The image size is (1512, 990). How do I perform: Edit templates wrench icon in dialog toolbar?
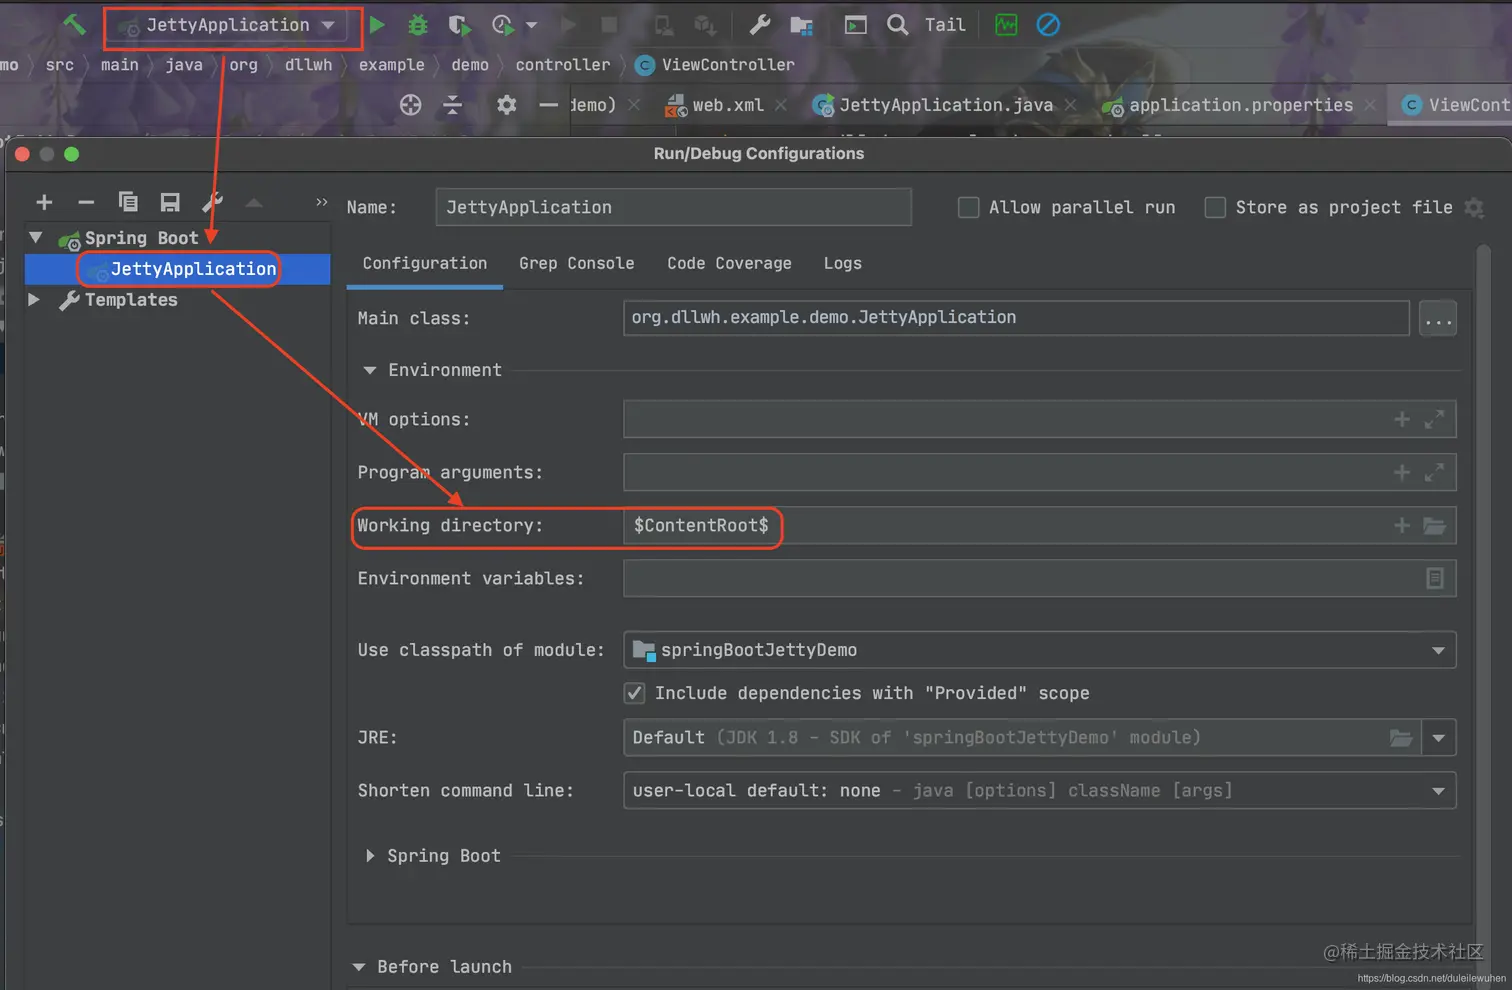point(212,202)
